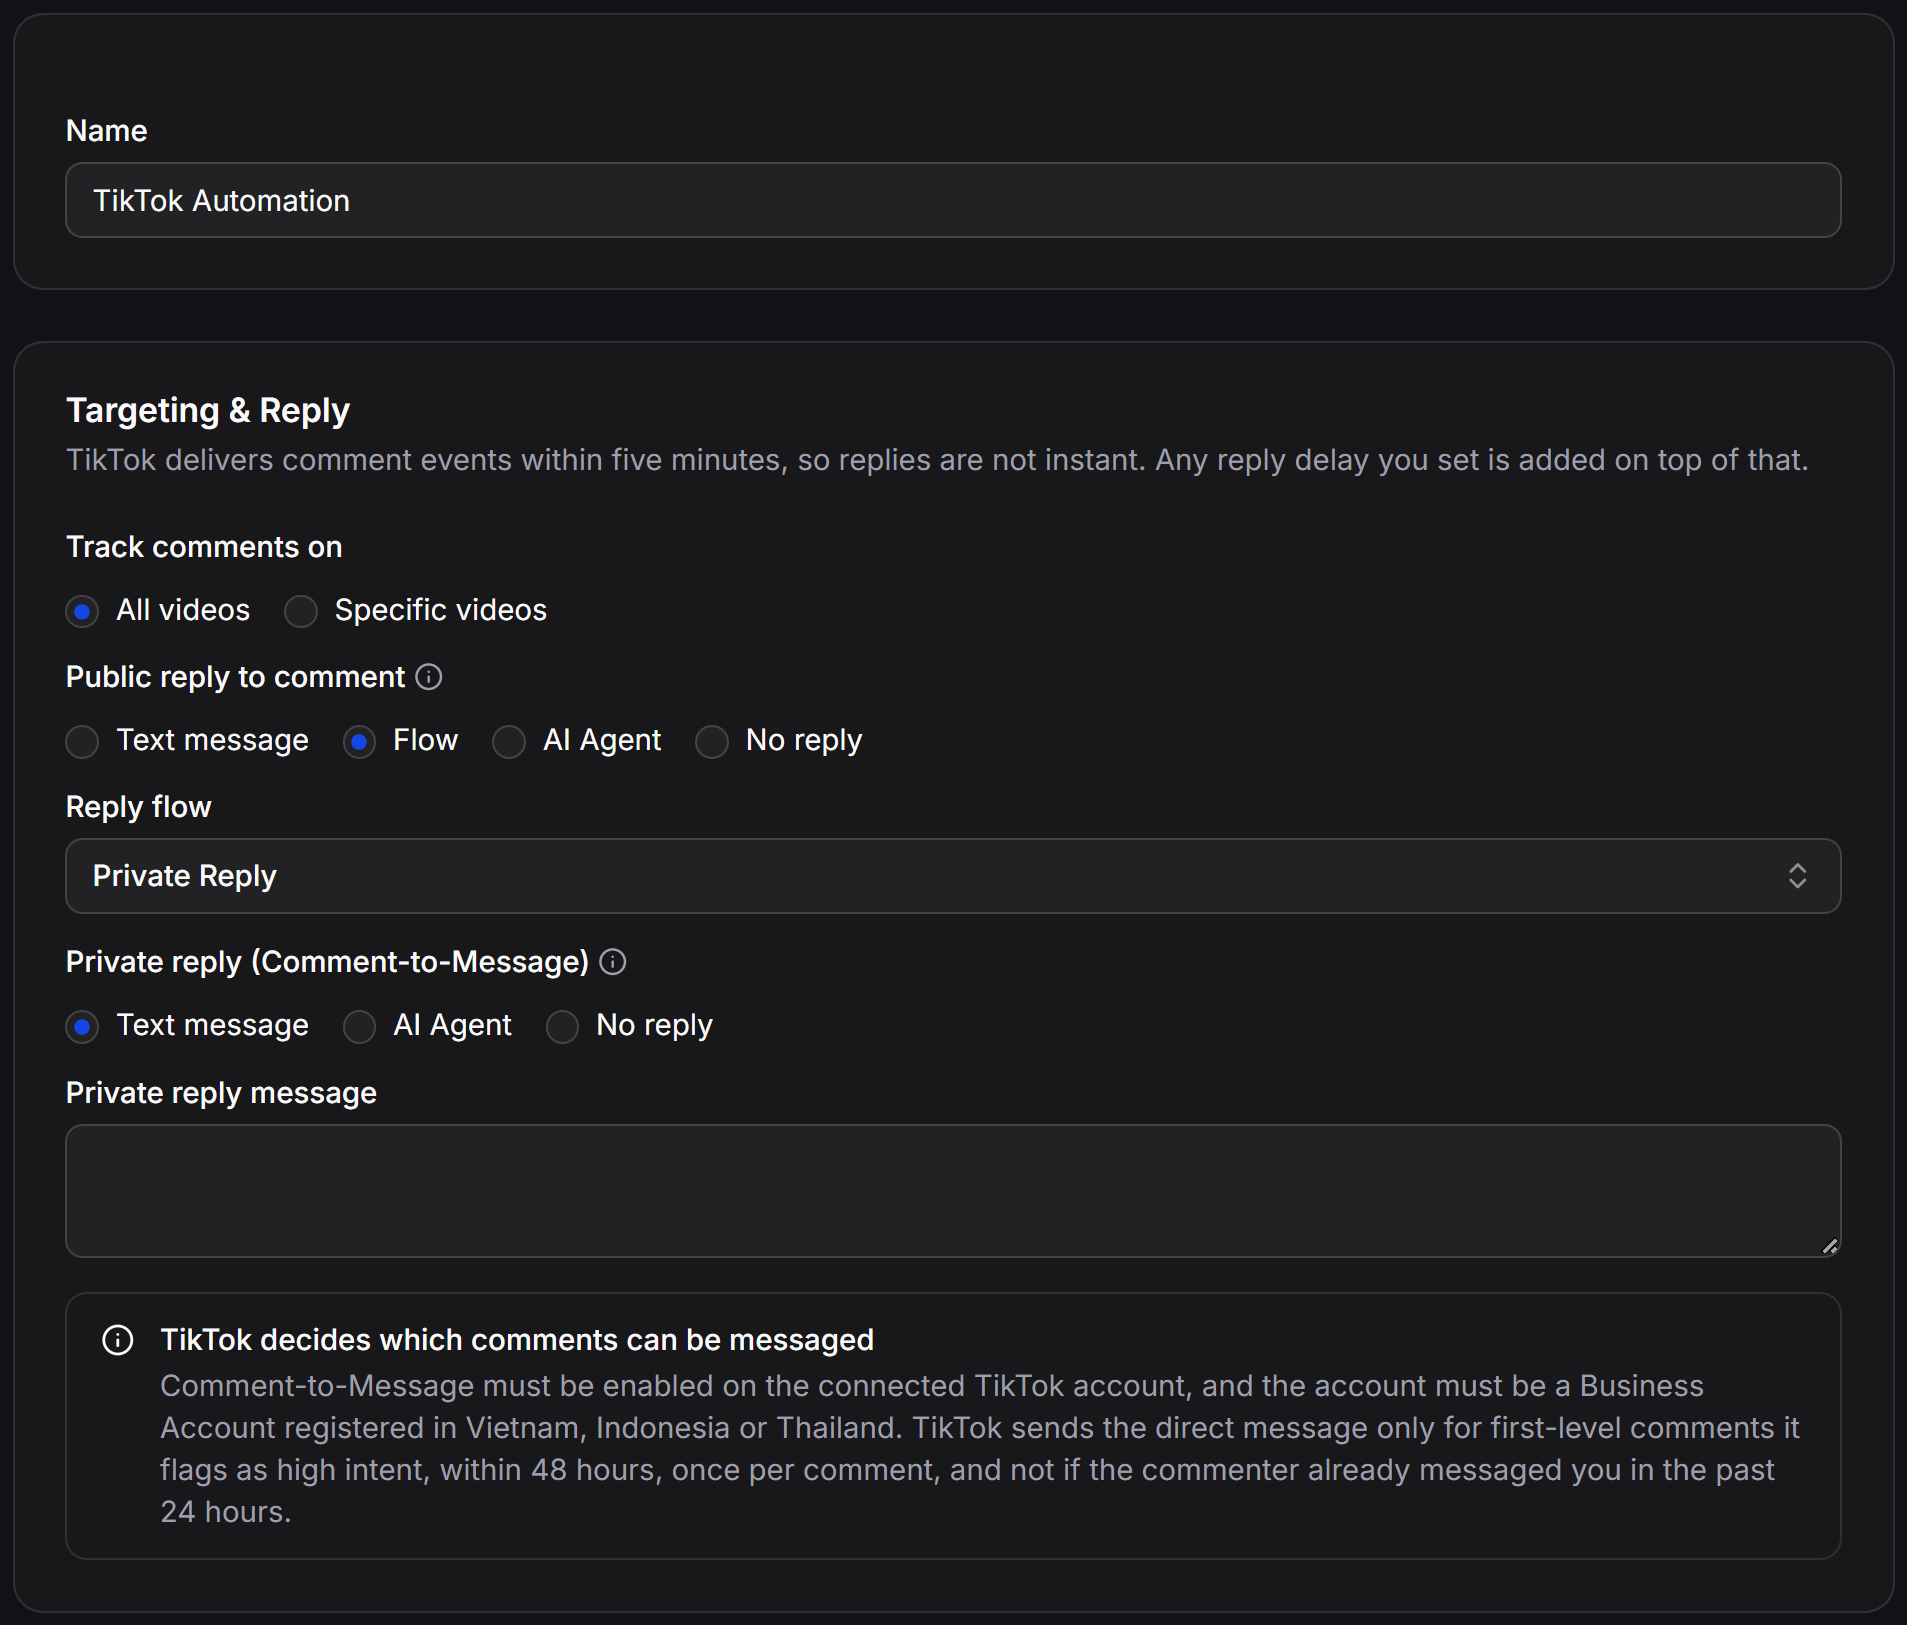This screenshot has width=1907, height=1625.
Task: Click the Reply flow label
Action: [139, 807]
